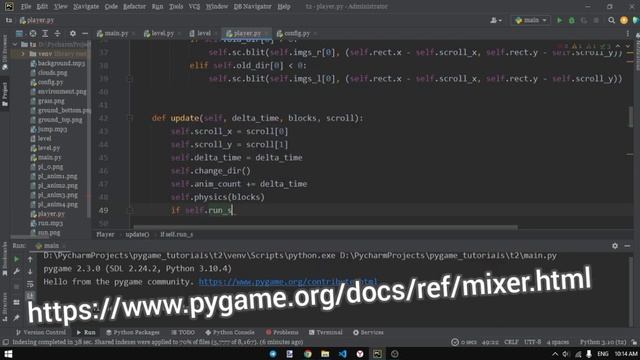Screen dimensions: 640x360
Task: Hide the Project tool window
Action: tap(85, 33)
